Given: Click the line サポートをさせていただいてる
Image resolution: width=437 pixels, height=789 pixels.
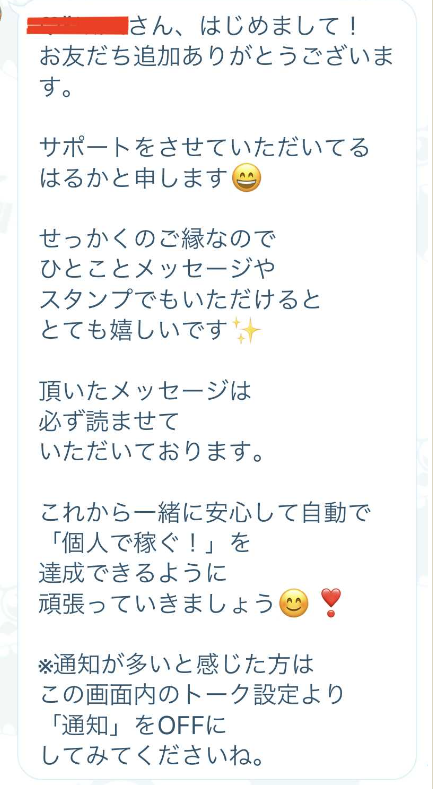Looking at the screenshot, I should point(204,148).
